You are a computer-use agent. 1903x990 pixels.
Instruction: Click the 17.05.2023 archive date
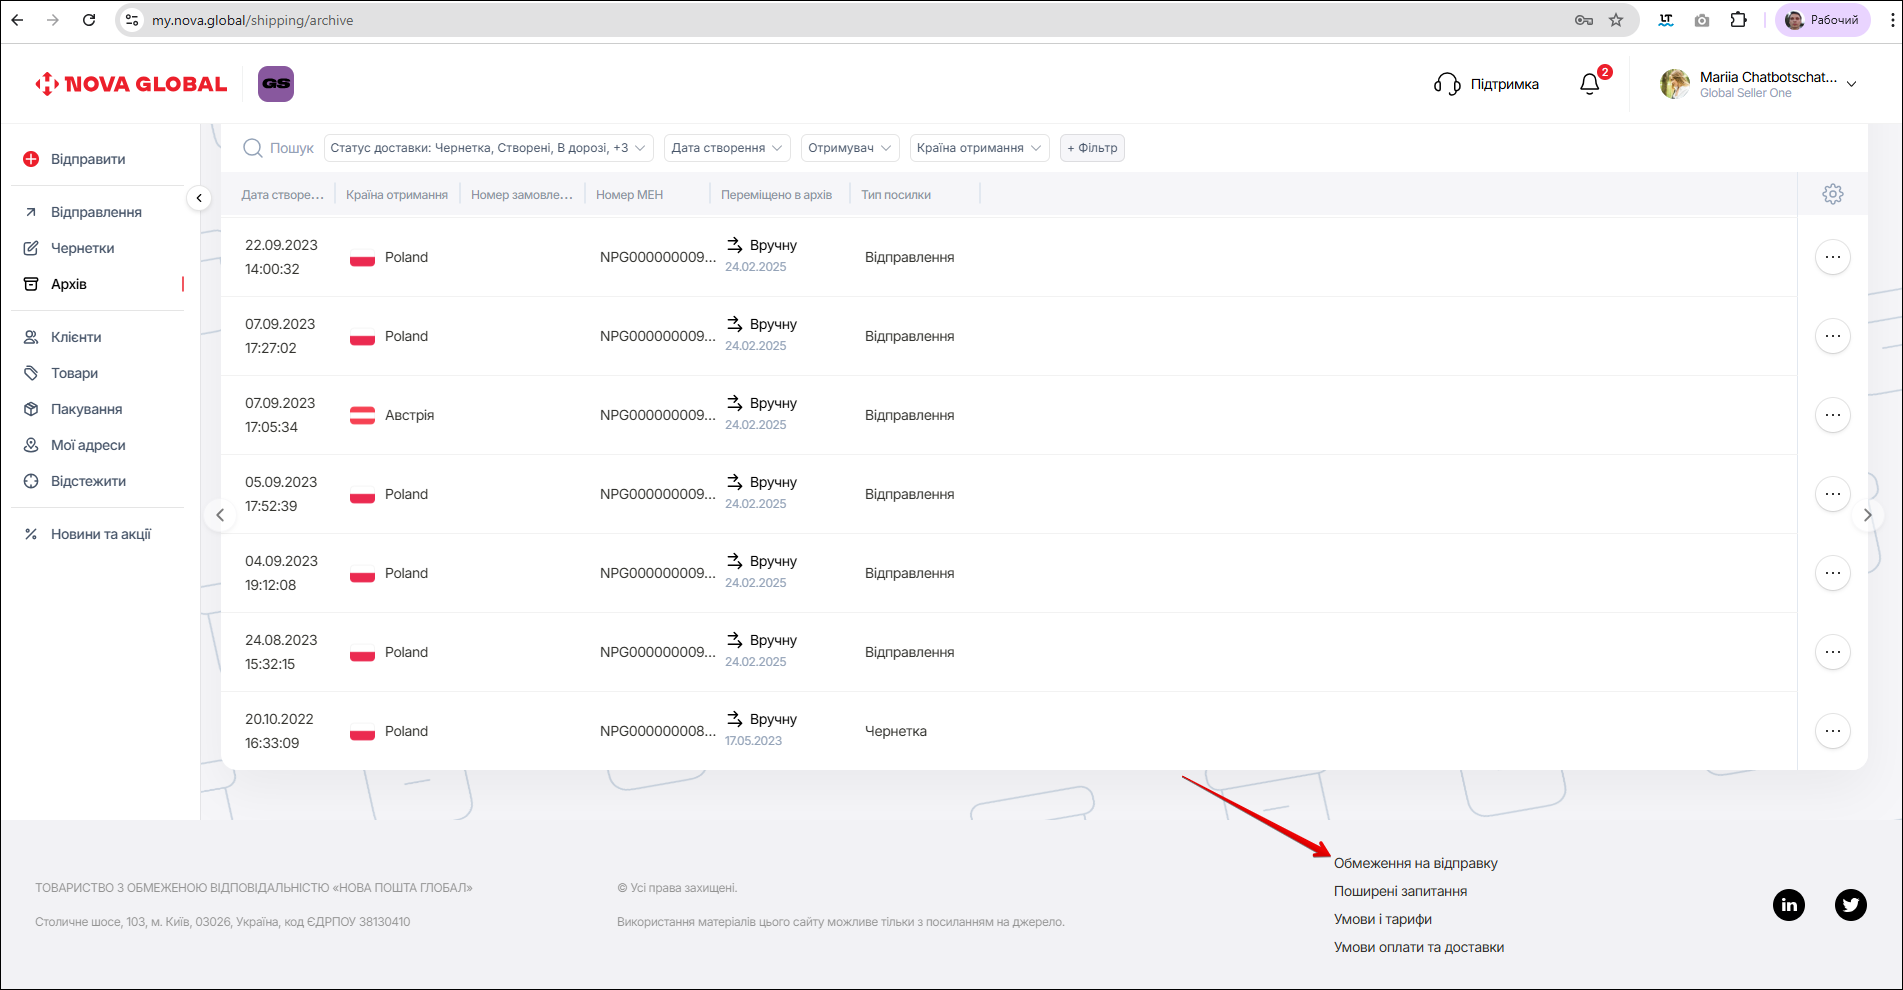(754, 741)
